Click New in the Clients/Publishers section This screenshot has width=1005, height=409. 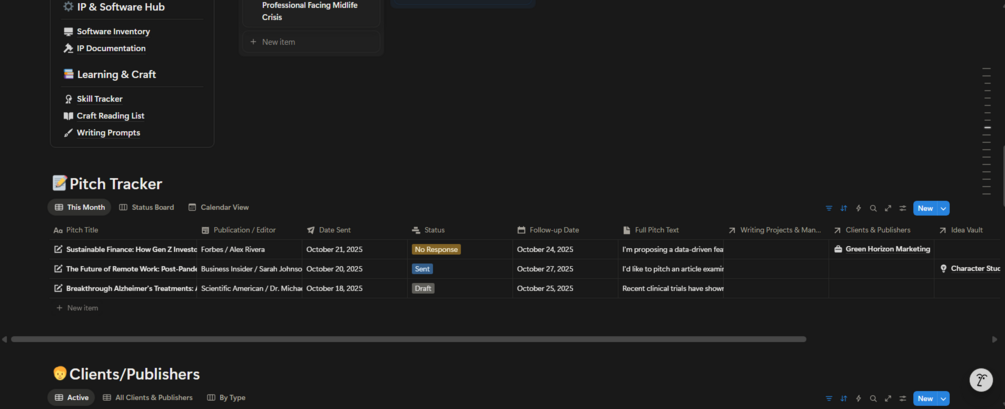925,398
